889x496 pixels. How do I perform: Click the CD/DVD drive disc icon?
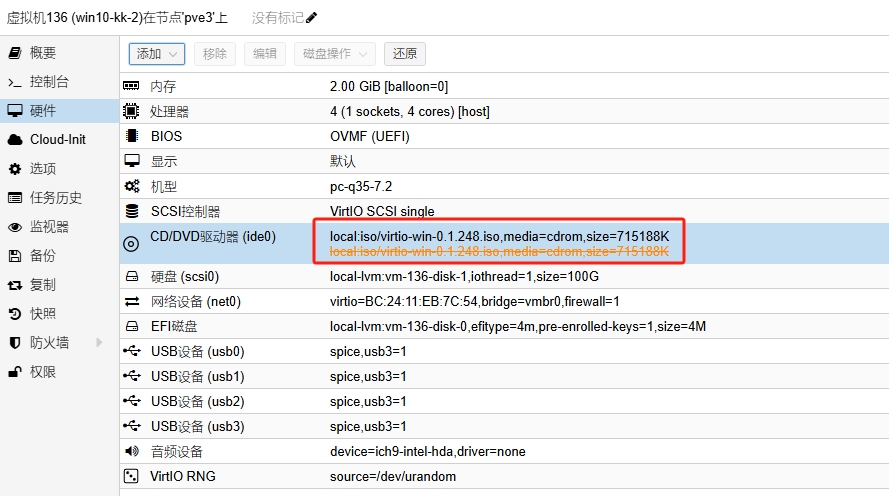pyautogui.click(x=131, y=244)
